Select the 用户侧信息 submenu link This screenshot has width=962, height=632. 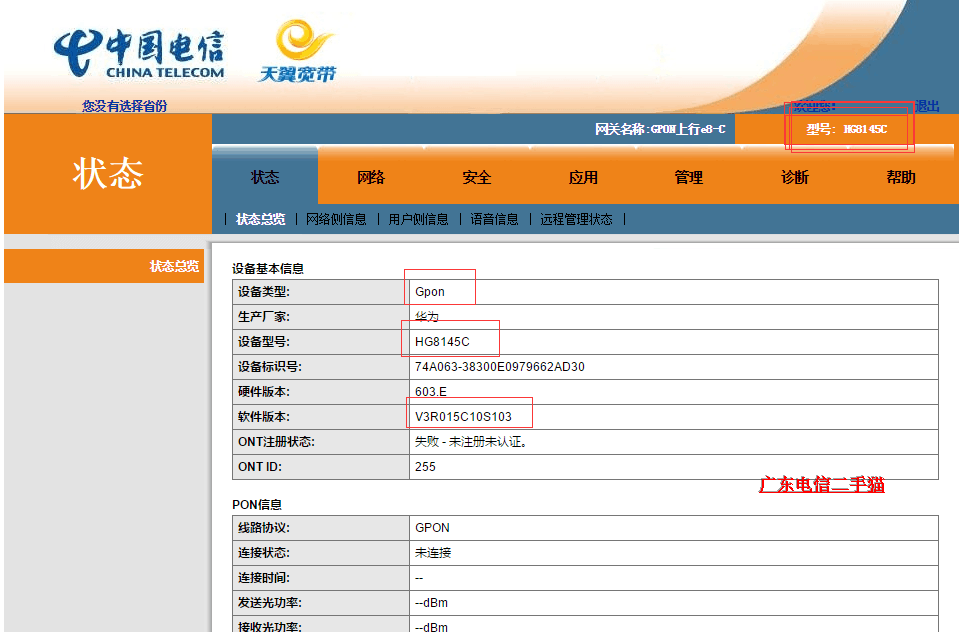click(x=418, y=219)
